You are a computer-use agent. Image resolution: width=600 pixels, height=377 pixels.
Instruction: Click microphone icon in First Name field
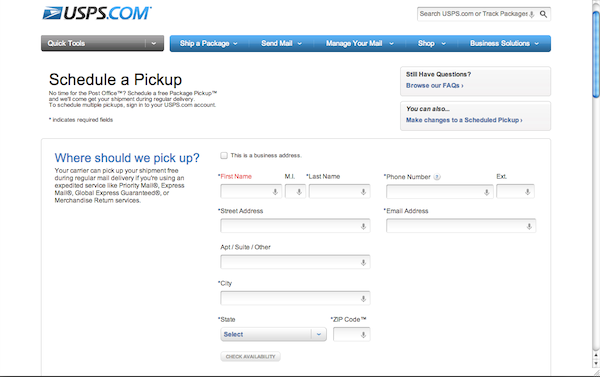coord(275,192)
